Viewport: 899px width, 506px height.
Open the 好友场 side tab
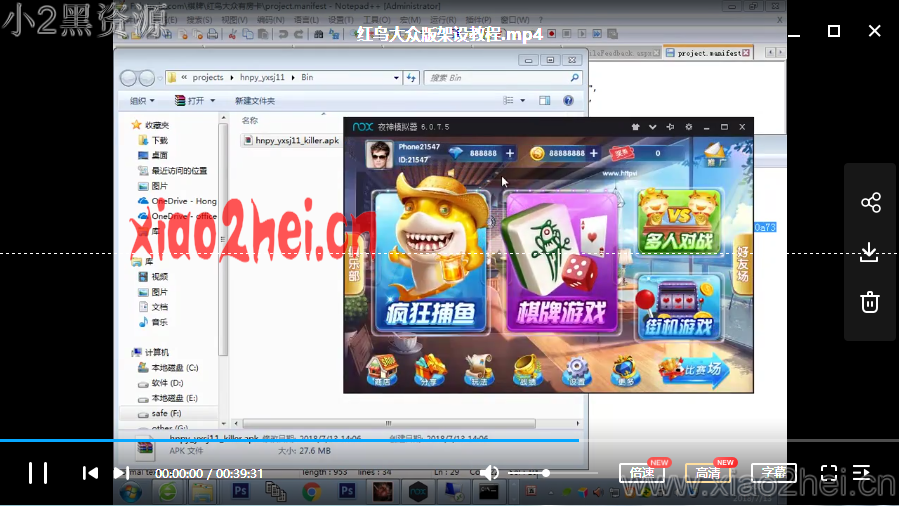[742, 265]
